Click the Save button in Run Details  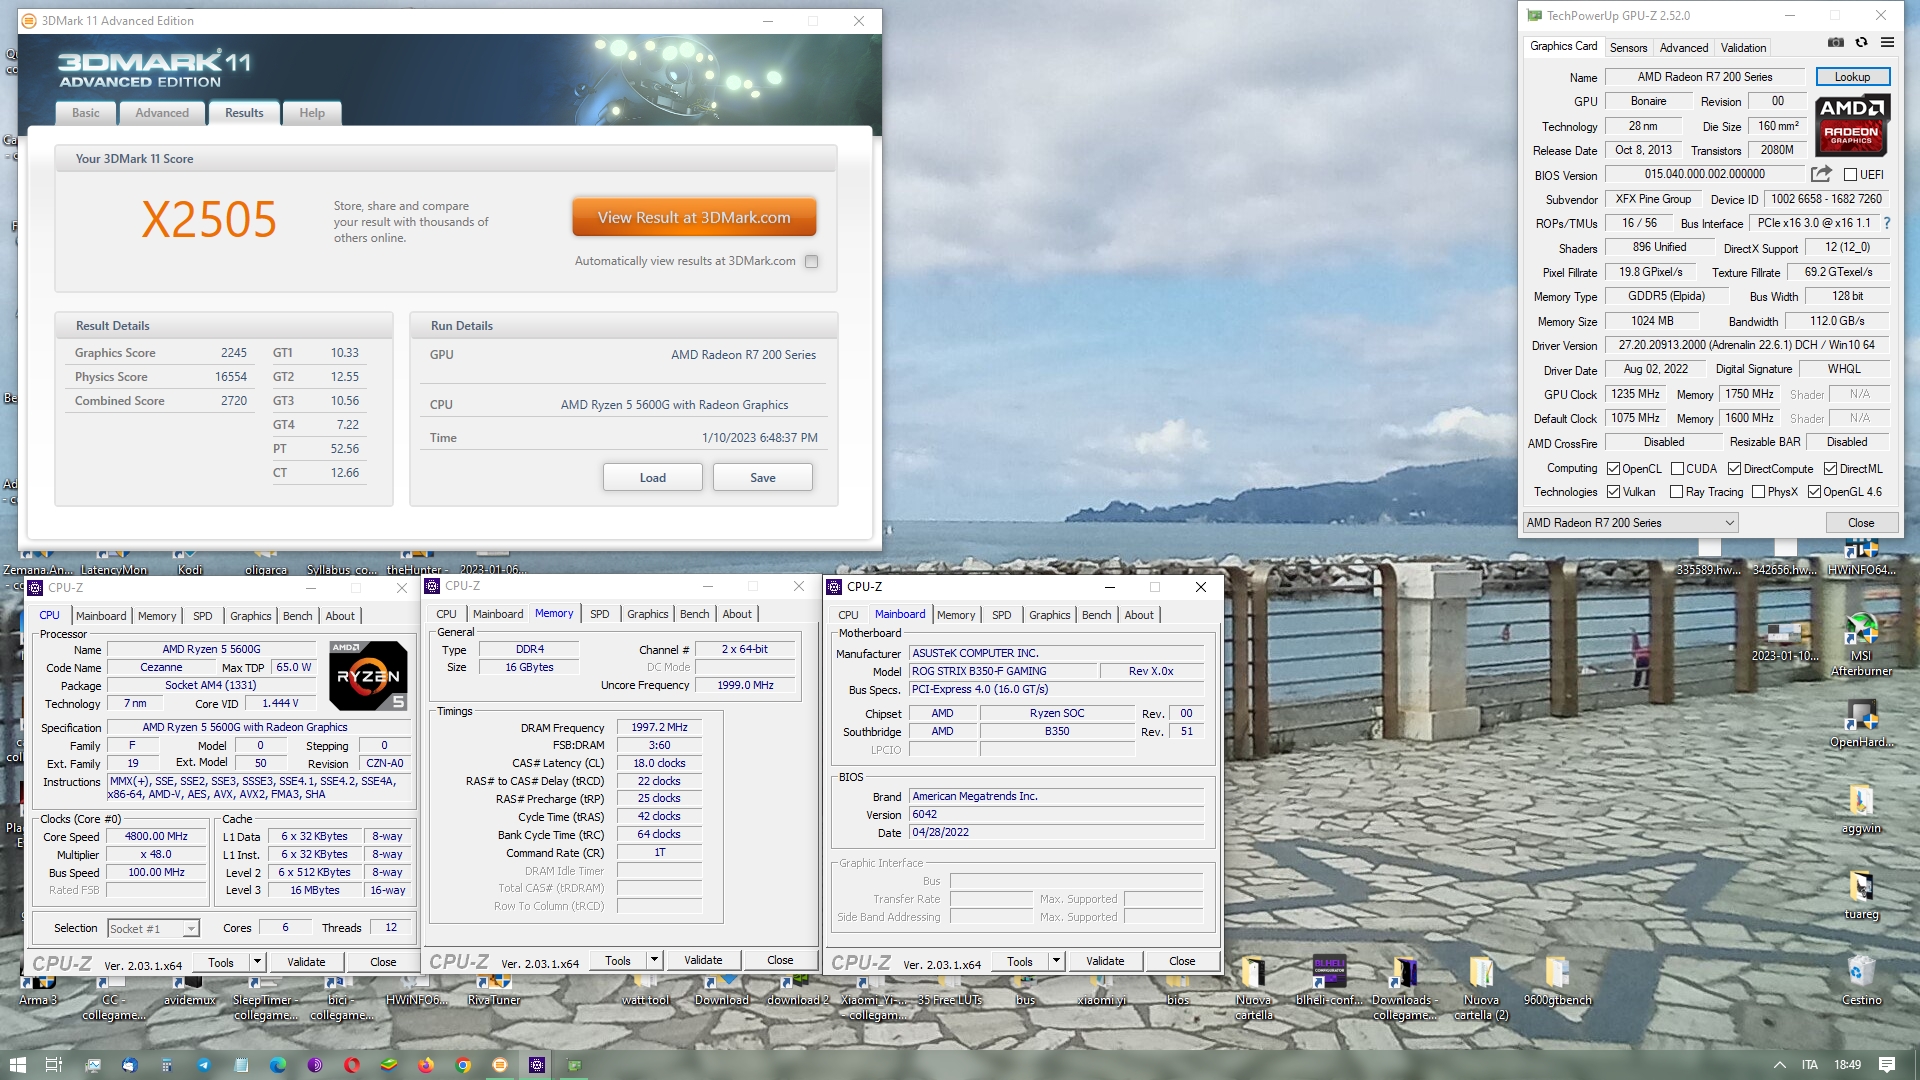pyautogui.click(x=762, y=478)
